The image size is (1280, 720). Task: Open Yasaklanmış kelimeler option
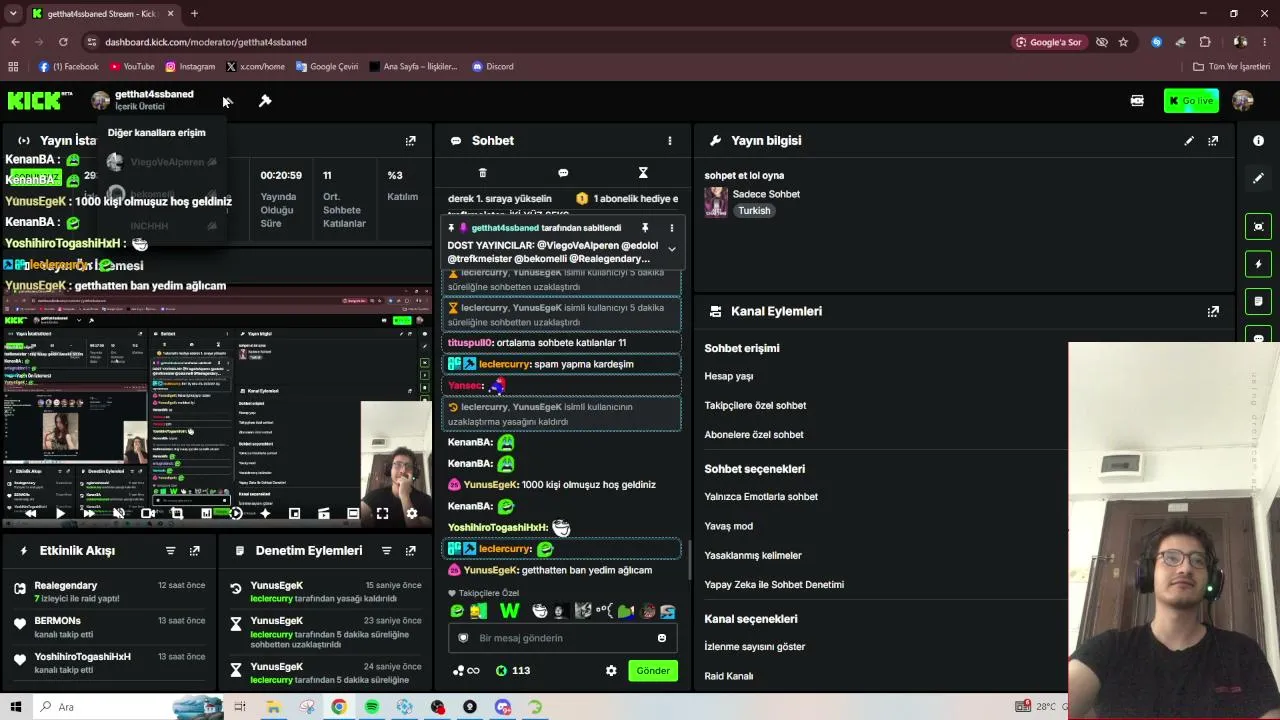coord(753,555)
